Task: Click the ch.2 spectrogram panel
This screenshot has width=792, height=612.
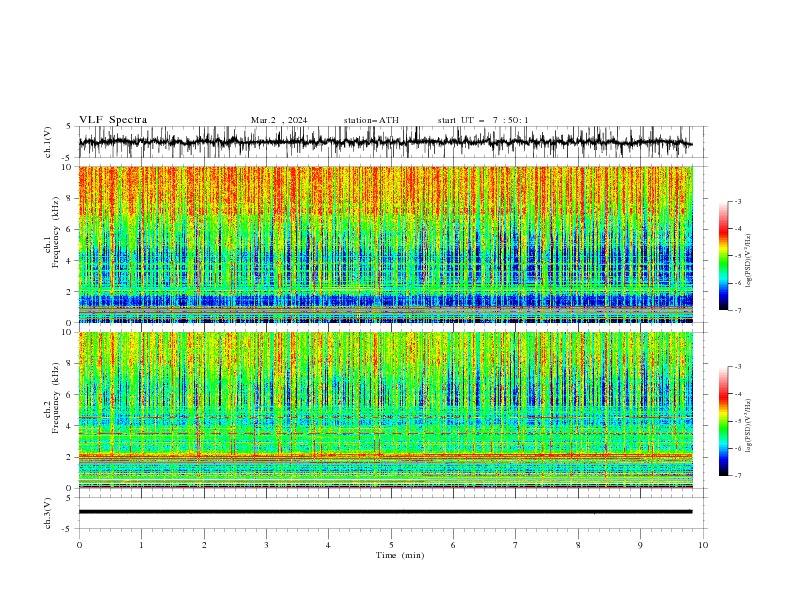Action: 386,410
